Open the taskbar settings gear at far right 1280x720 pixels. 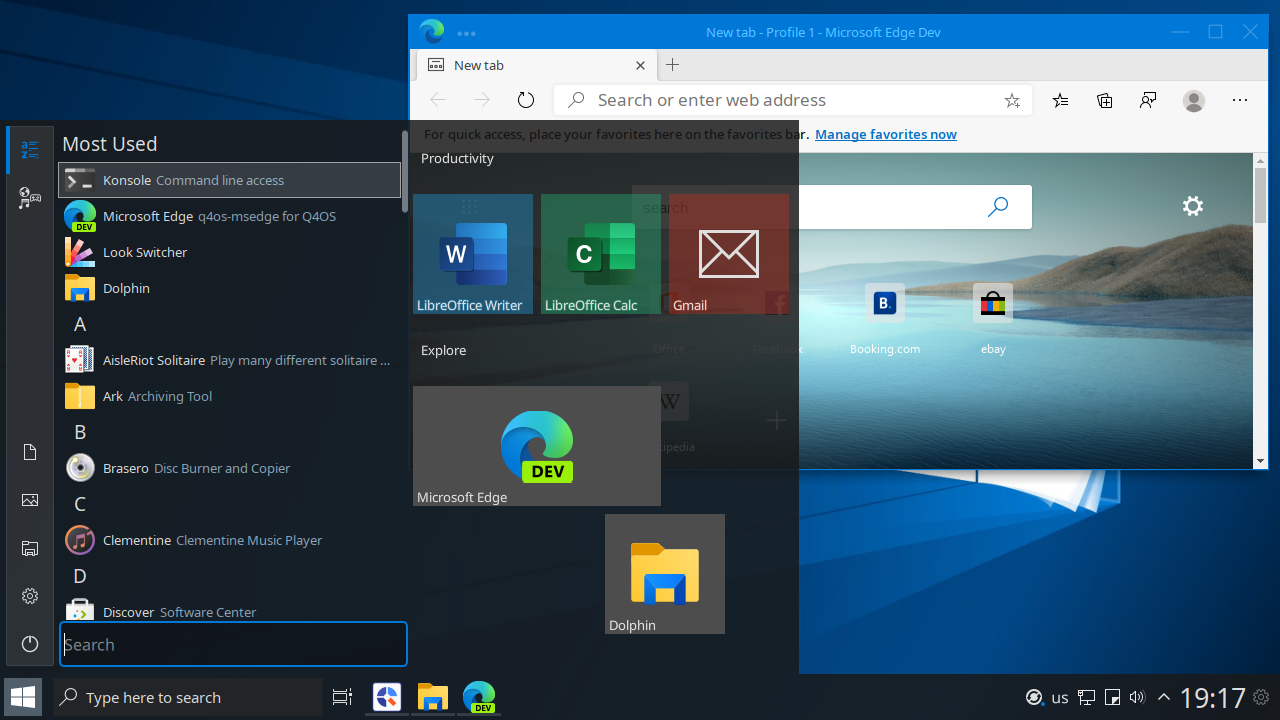click(1262, 697)
